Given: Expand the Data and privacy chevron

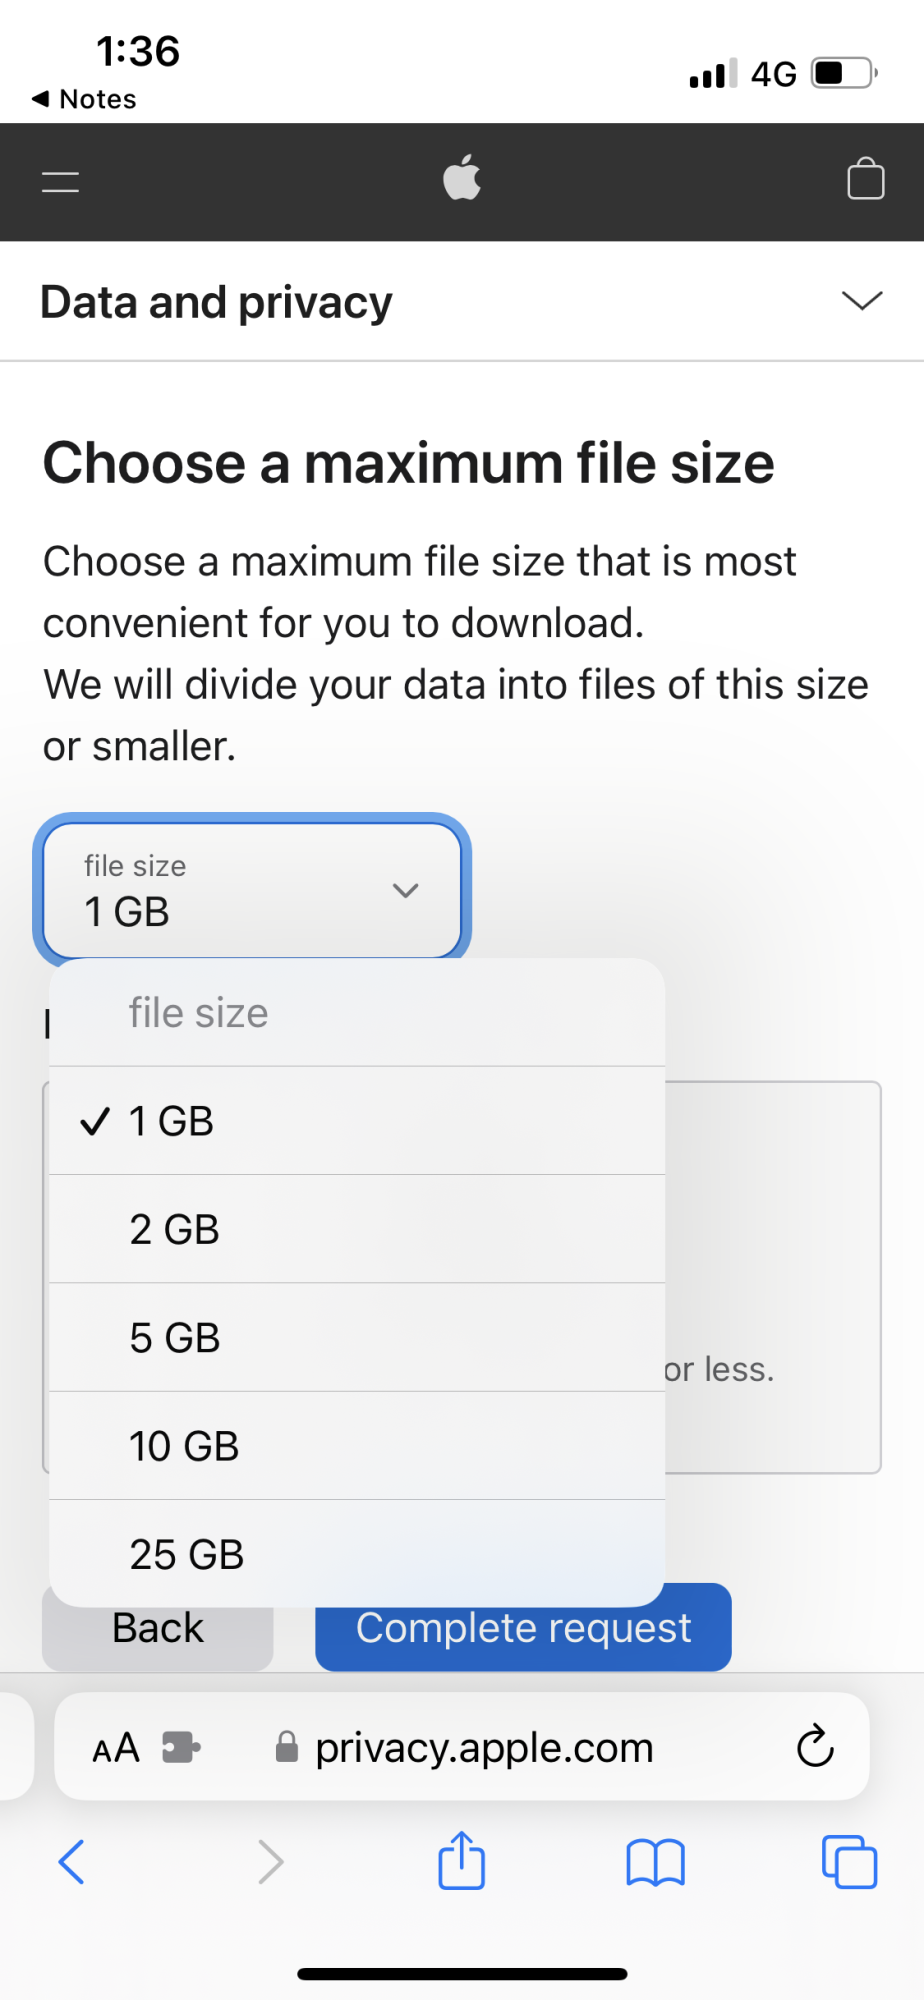Looking at the screenshot, I should point(861,301).
